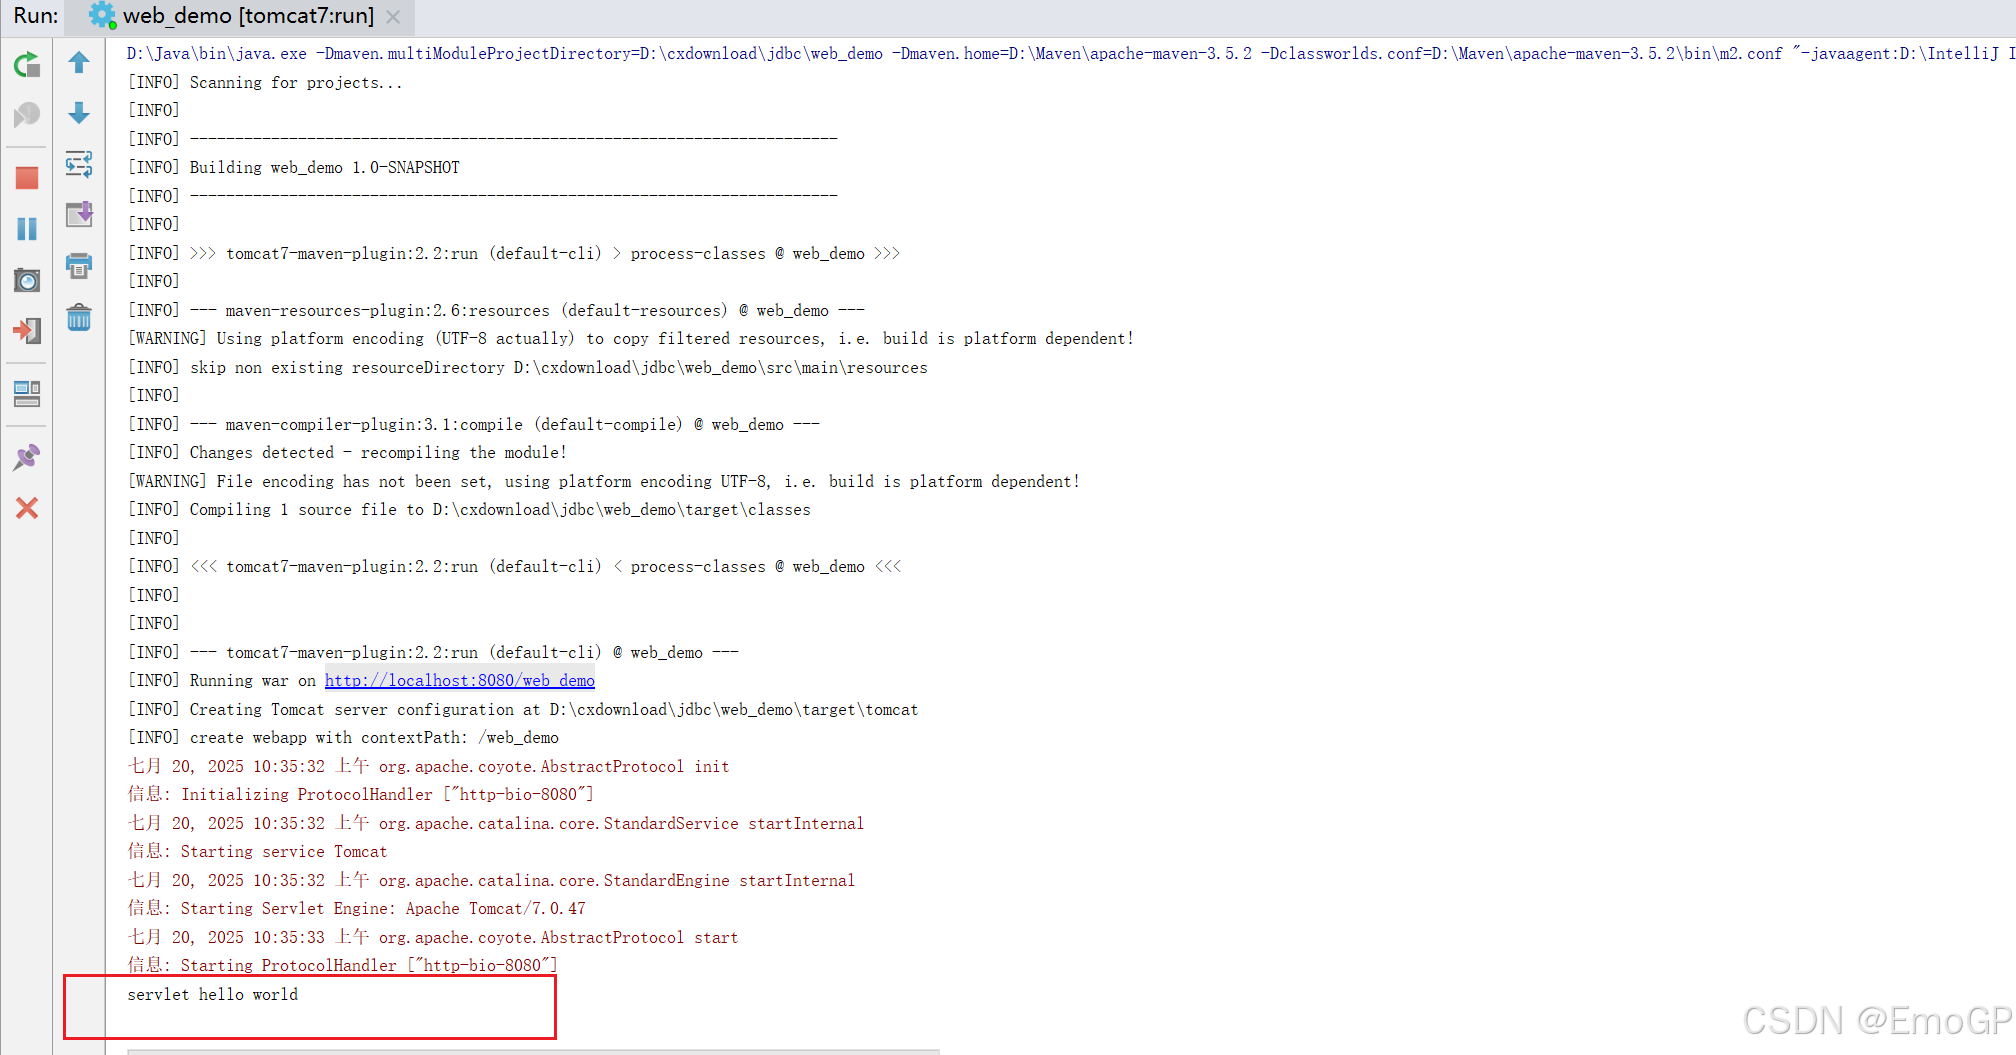Click 'Building web_demo 1.0-SNAPSHOT' line
This screenshot has height=1055, width=2016.
[294, 168]
